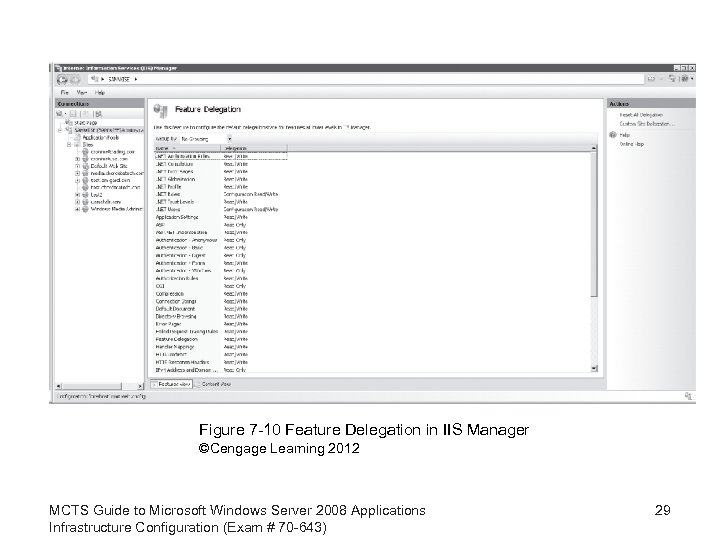
Task: Select the .NET Profile feature row
Action: point(220,187)
